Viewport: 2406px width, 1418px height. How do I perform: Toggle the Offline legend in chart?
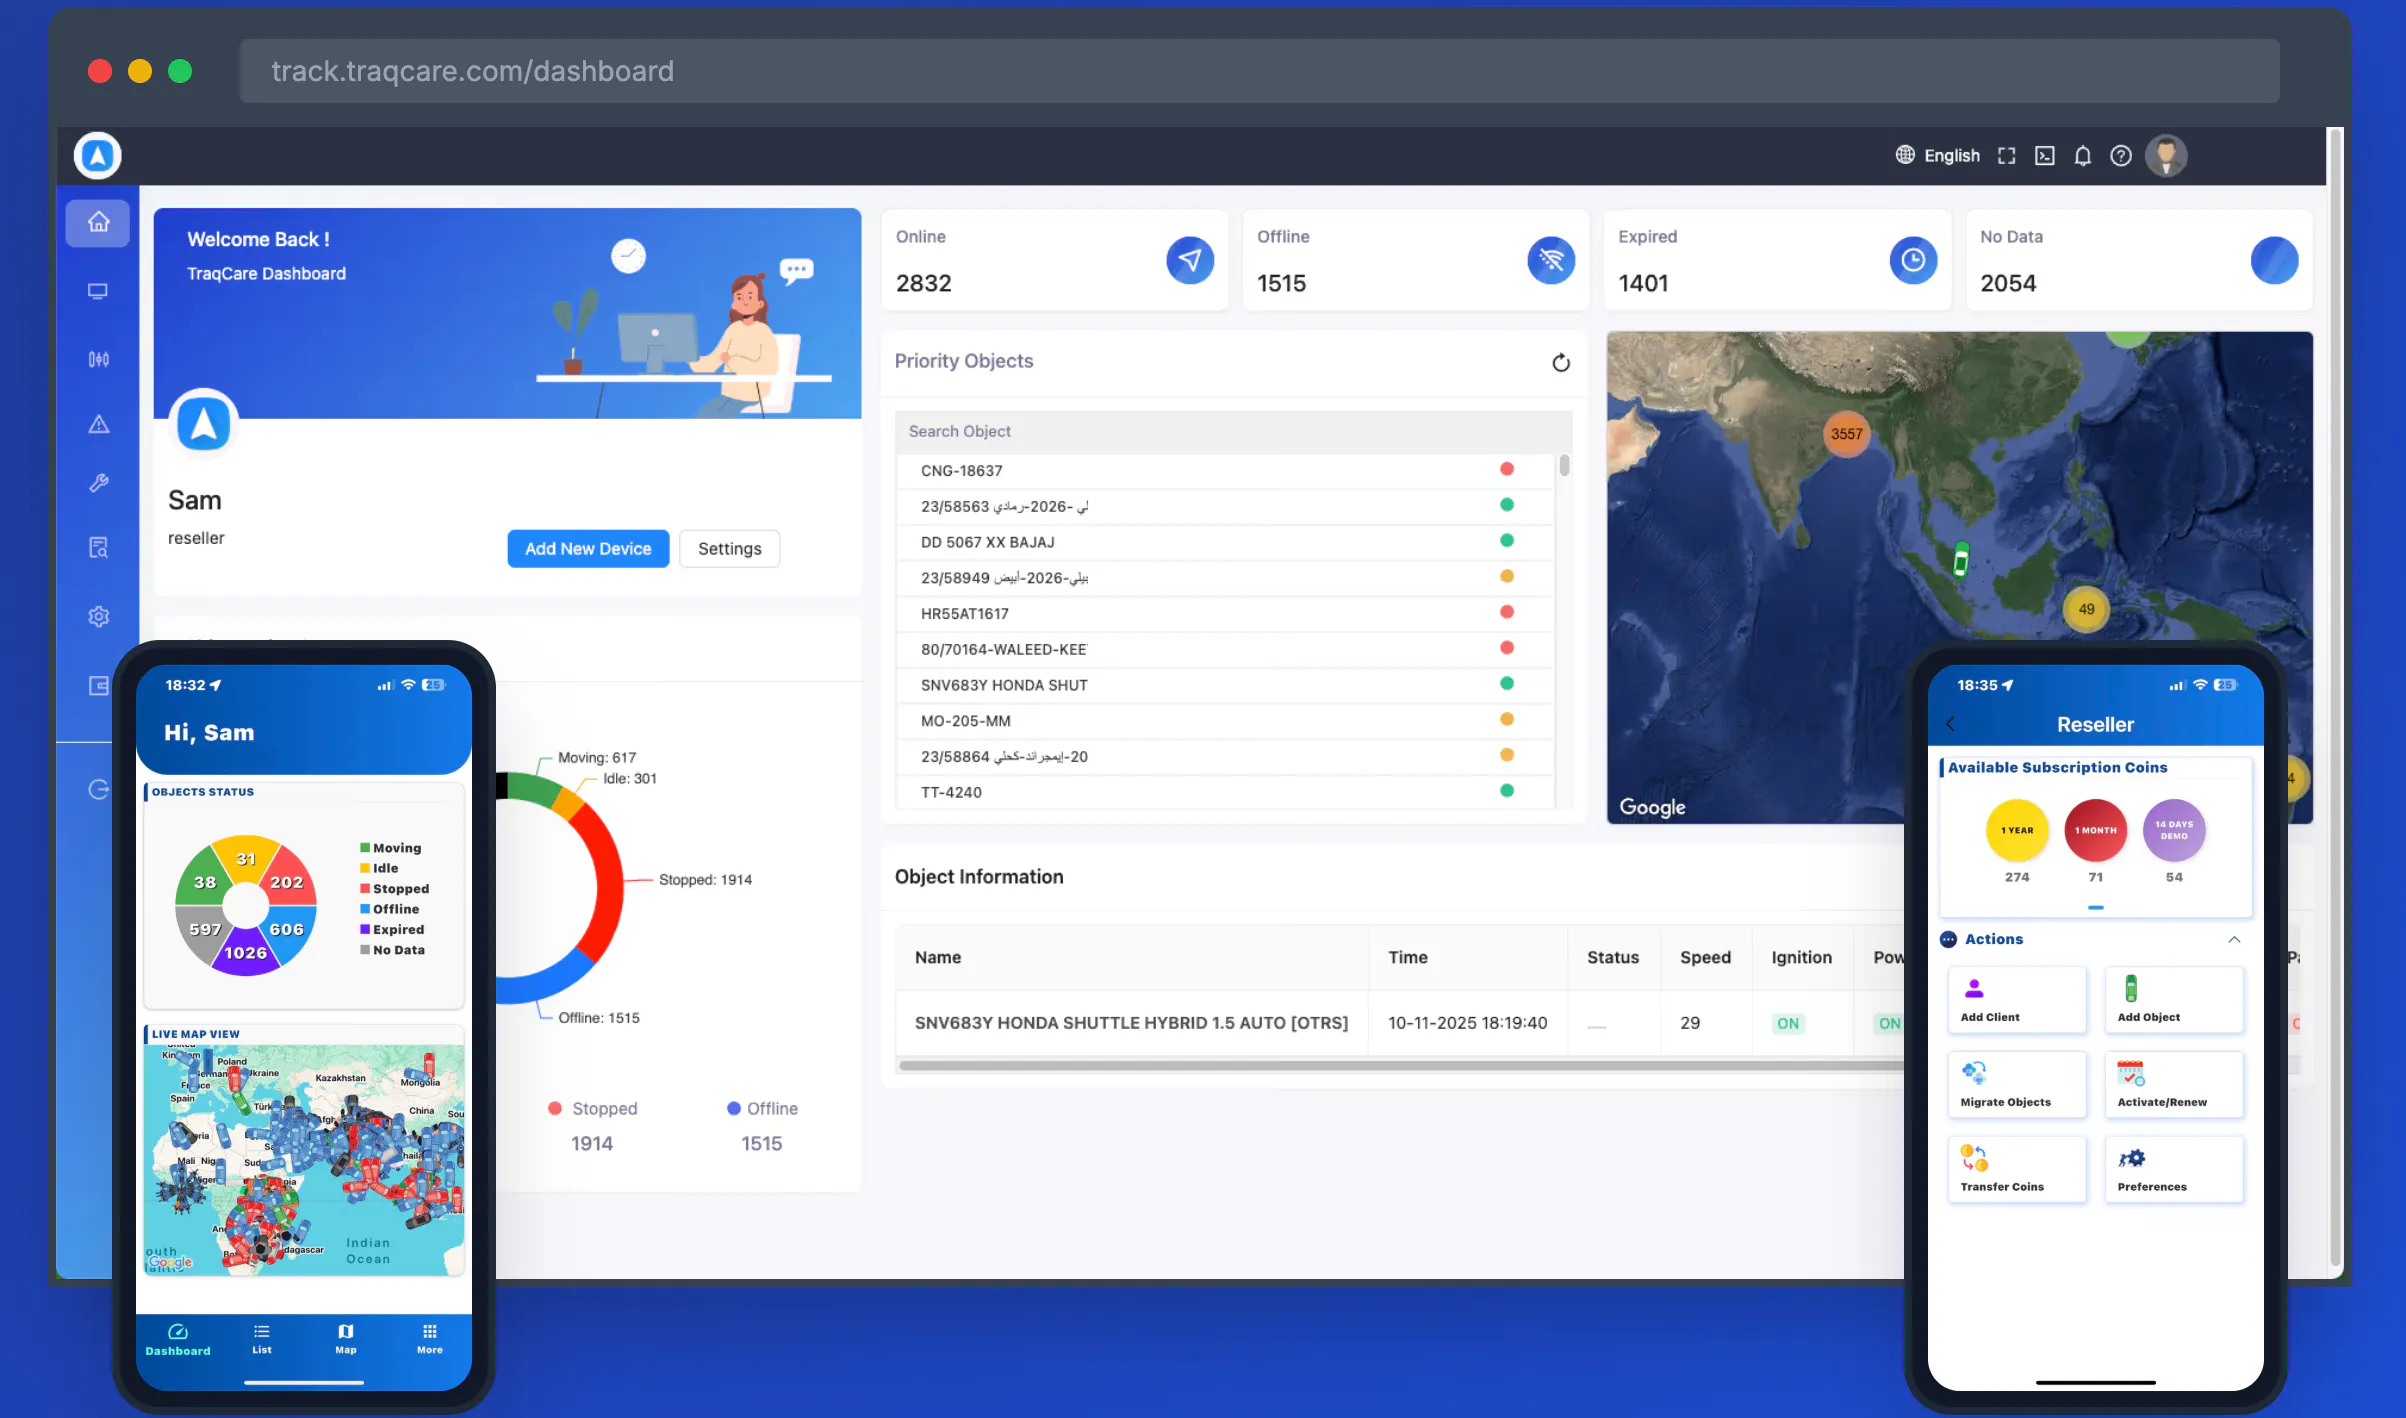(x=762, y=1108)
